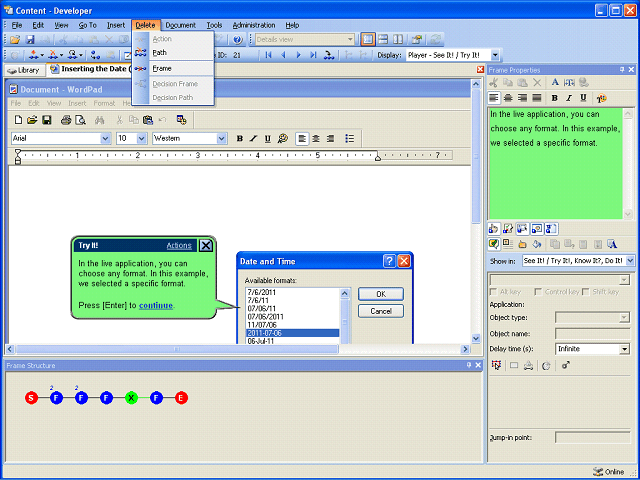The width and height of the screenshot is (640, 480).
Task: Select the 2011-07-06 date format
Action: 292,333
